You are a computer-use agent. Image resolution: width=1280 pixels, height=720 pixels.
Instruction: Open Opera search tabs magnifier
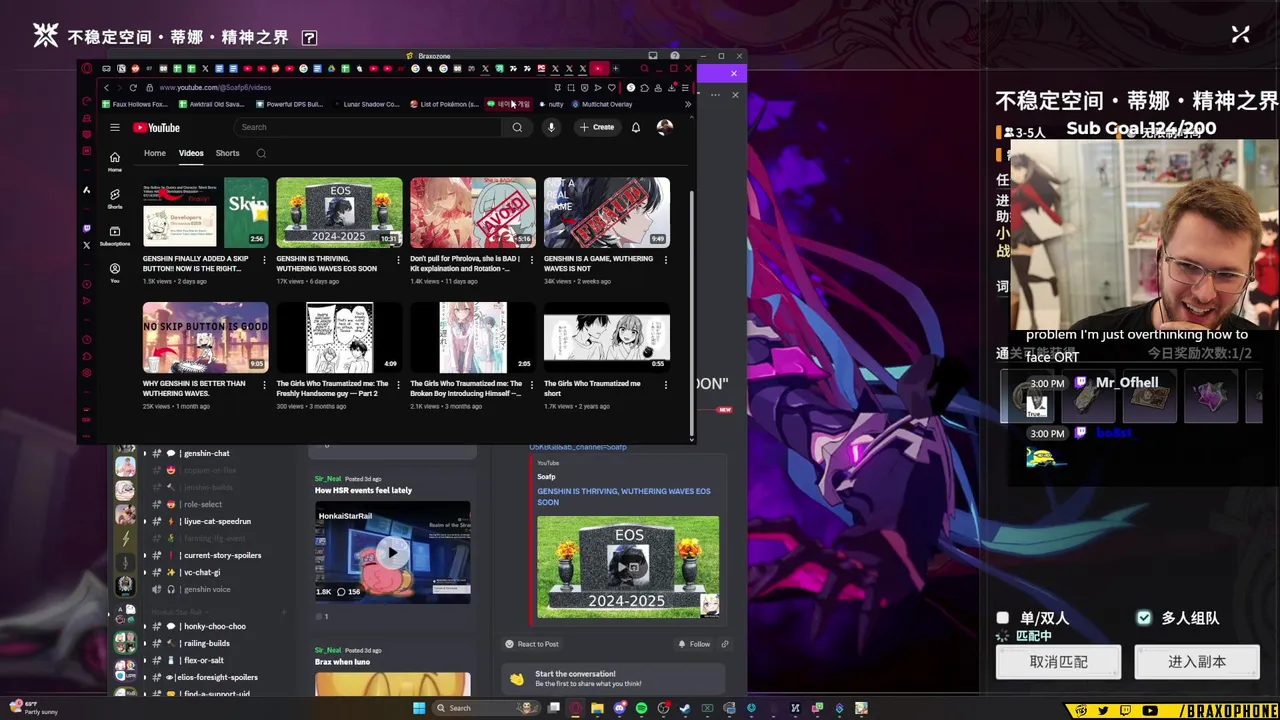pyautogui.click(x=645, y=68)
